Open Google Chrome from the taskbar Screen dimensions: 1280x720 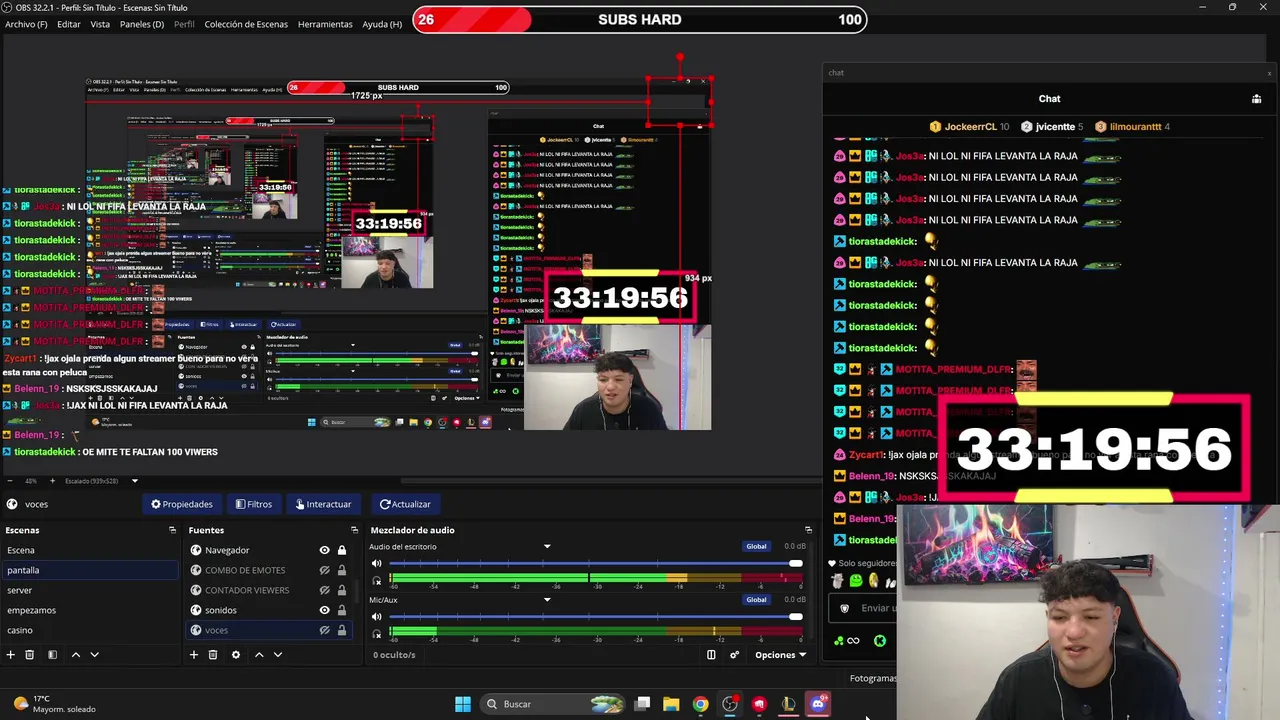[x=700, y=704]
